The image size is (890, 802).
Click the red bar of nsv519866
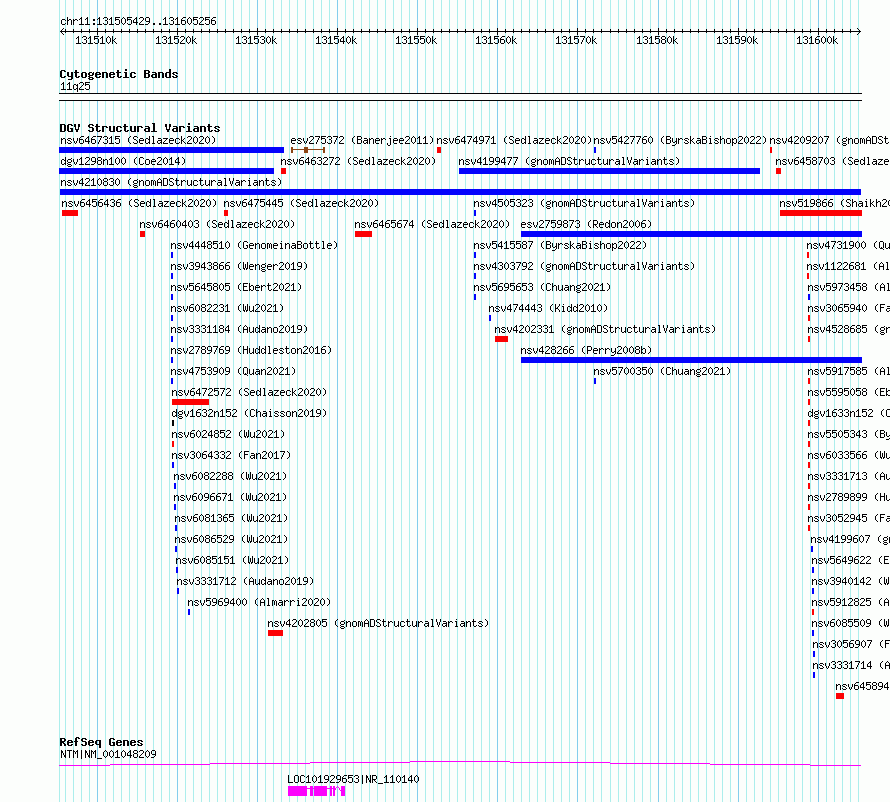(821, 213)
